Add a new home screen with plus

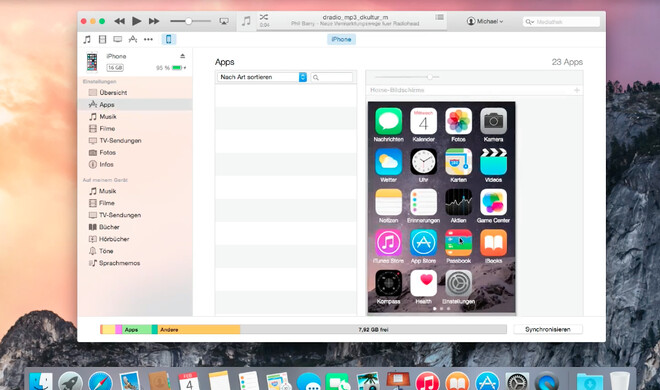click(577, 90)
